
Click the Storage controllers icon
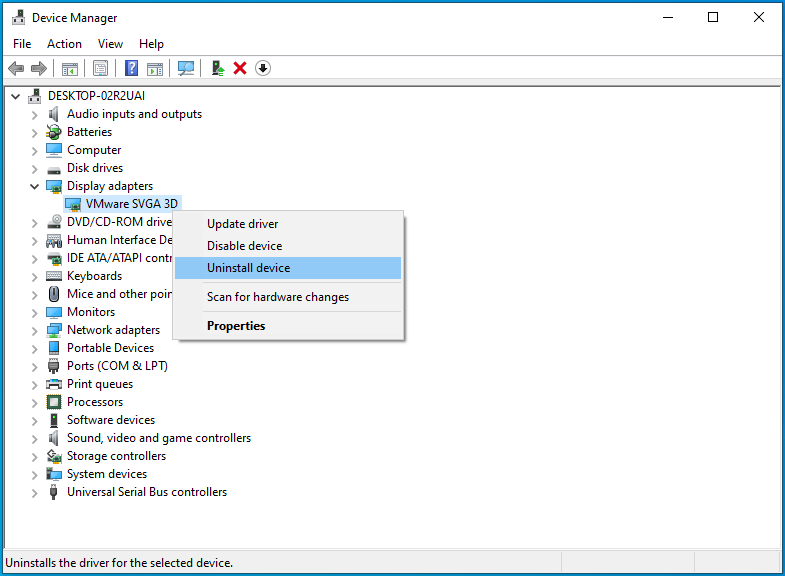[54, 456]
